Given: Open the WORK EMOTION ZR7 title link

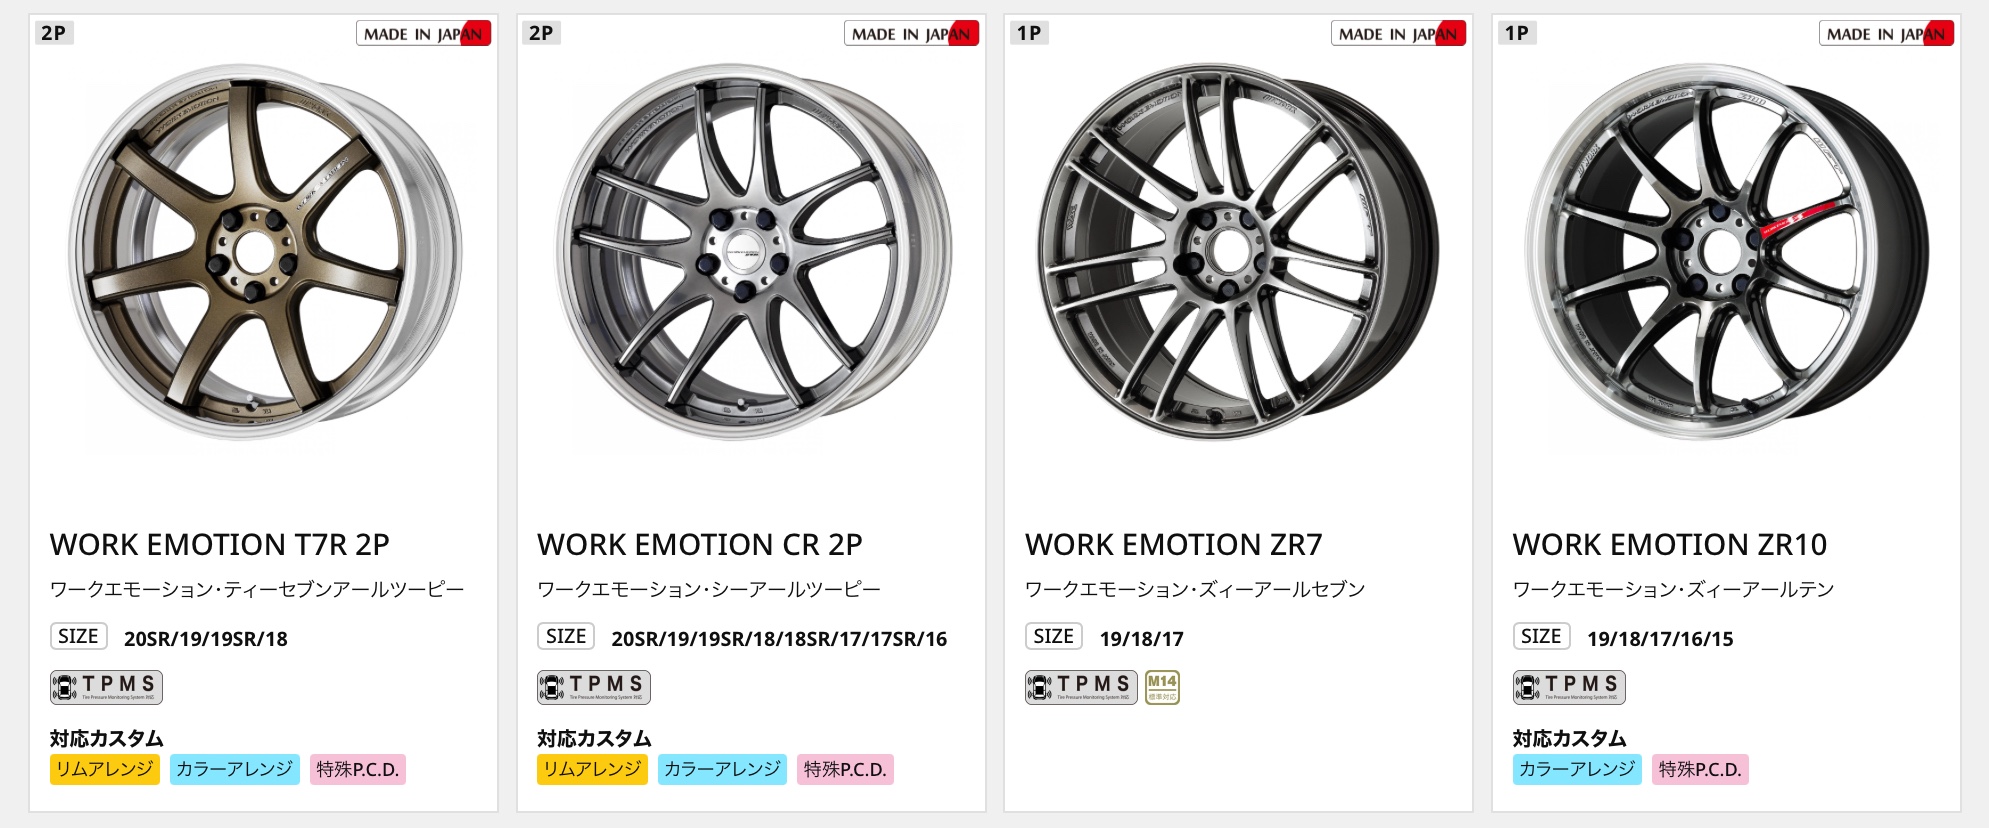Looking at the screenshot, I should (1174, 545).
